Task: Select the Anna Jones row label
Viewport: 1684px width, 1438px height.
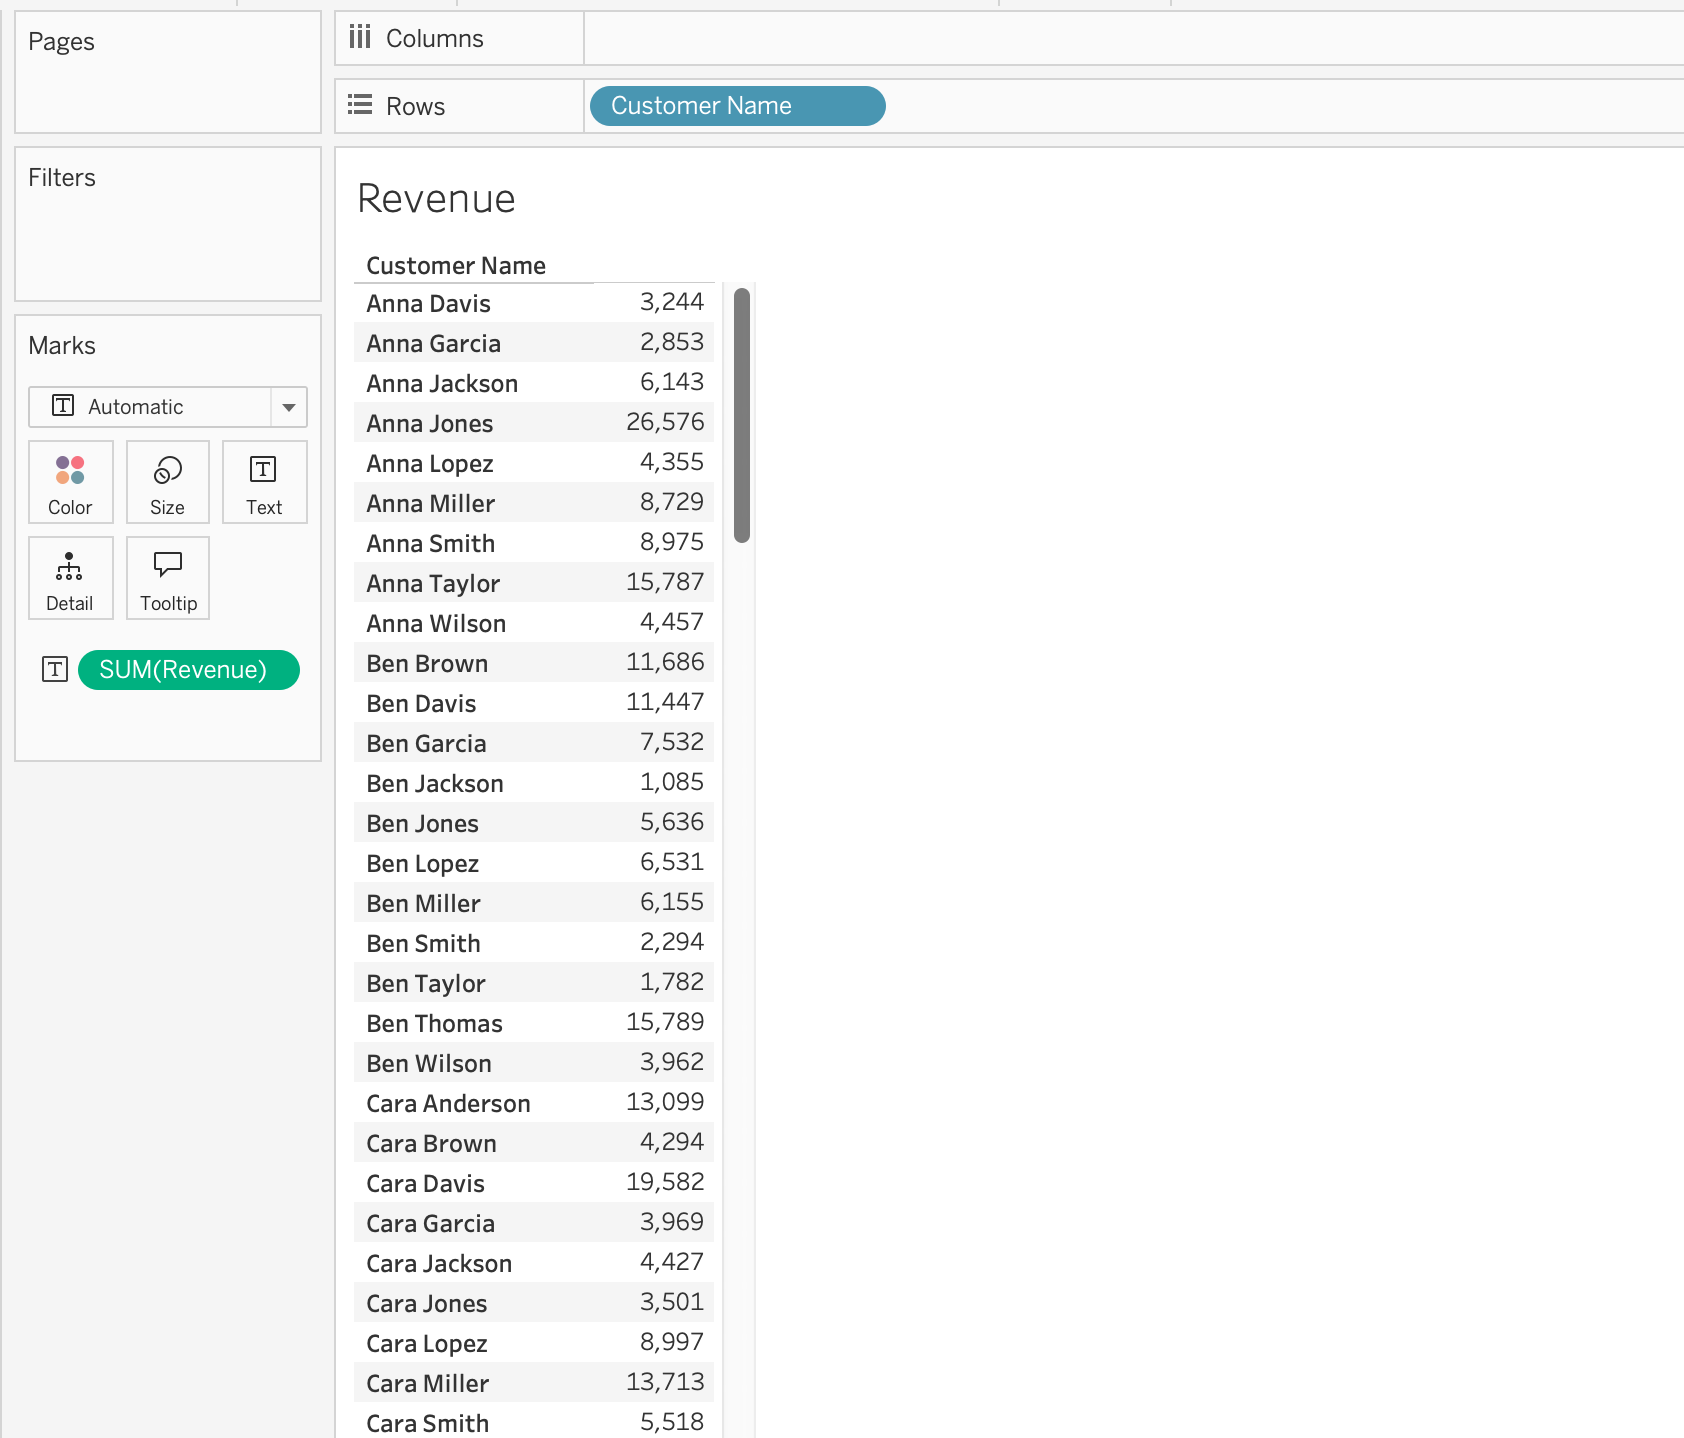Action: point(430,424)
